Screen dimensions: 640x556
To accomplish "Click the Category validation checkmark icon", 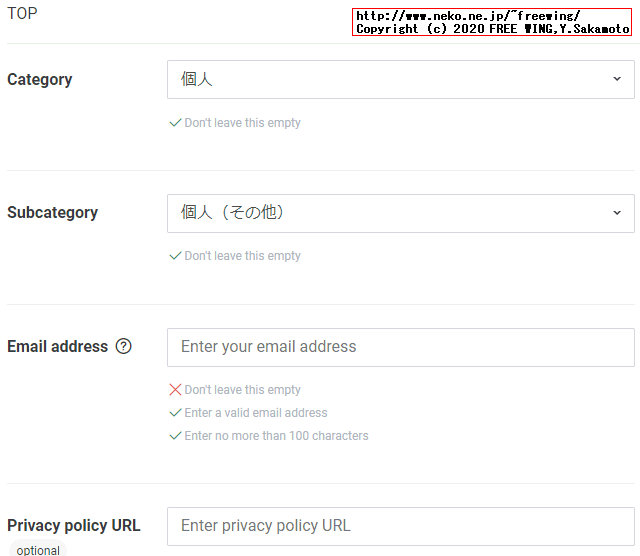I will tap(176, 123).
